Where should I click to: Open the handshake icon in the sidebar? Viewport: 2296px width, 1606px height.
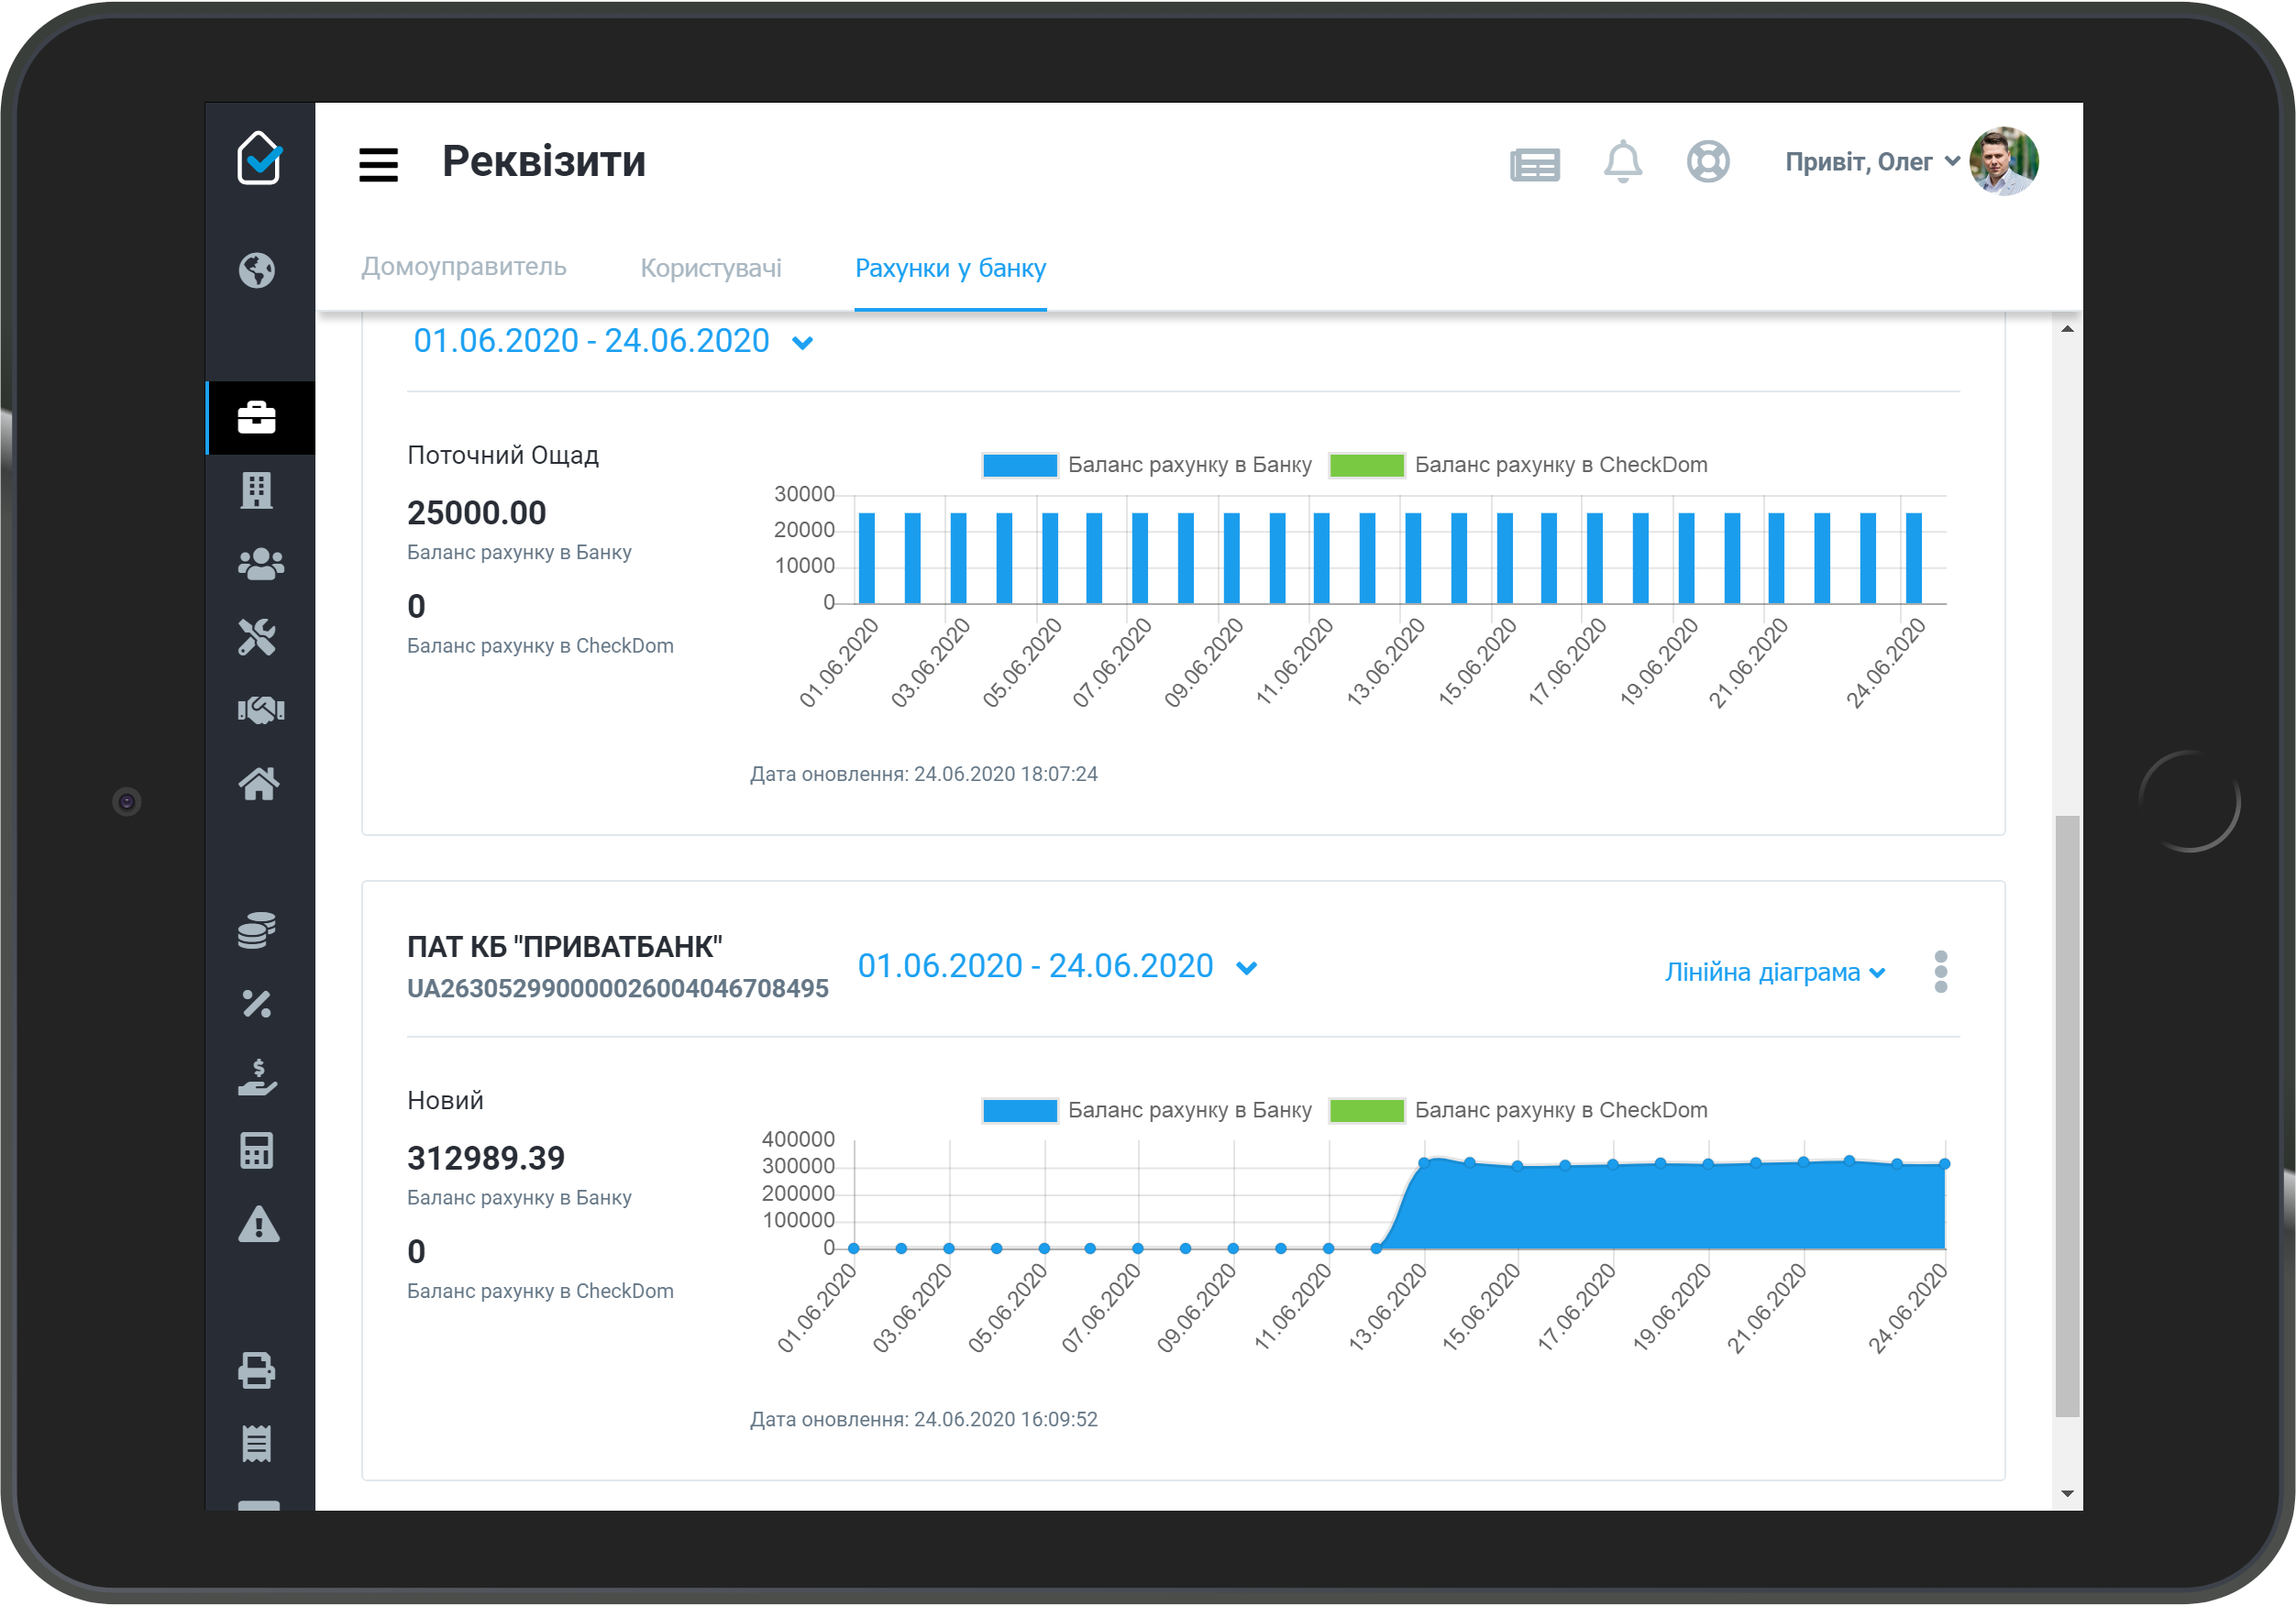coord(261,710)
